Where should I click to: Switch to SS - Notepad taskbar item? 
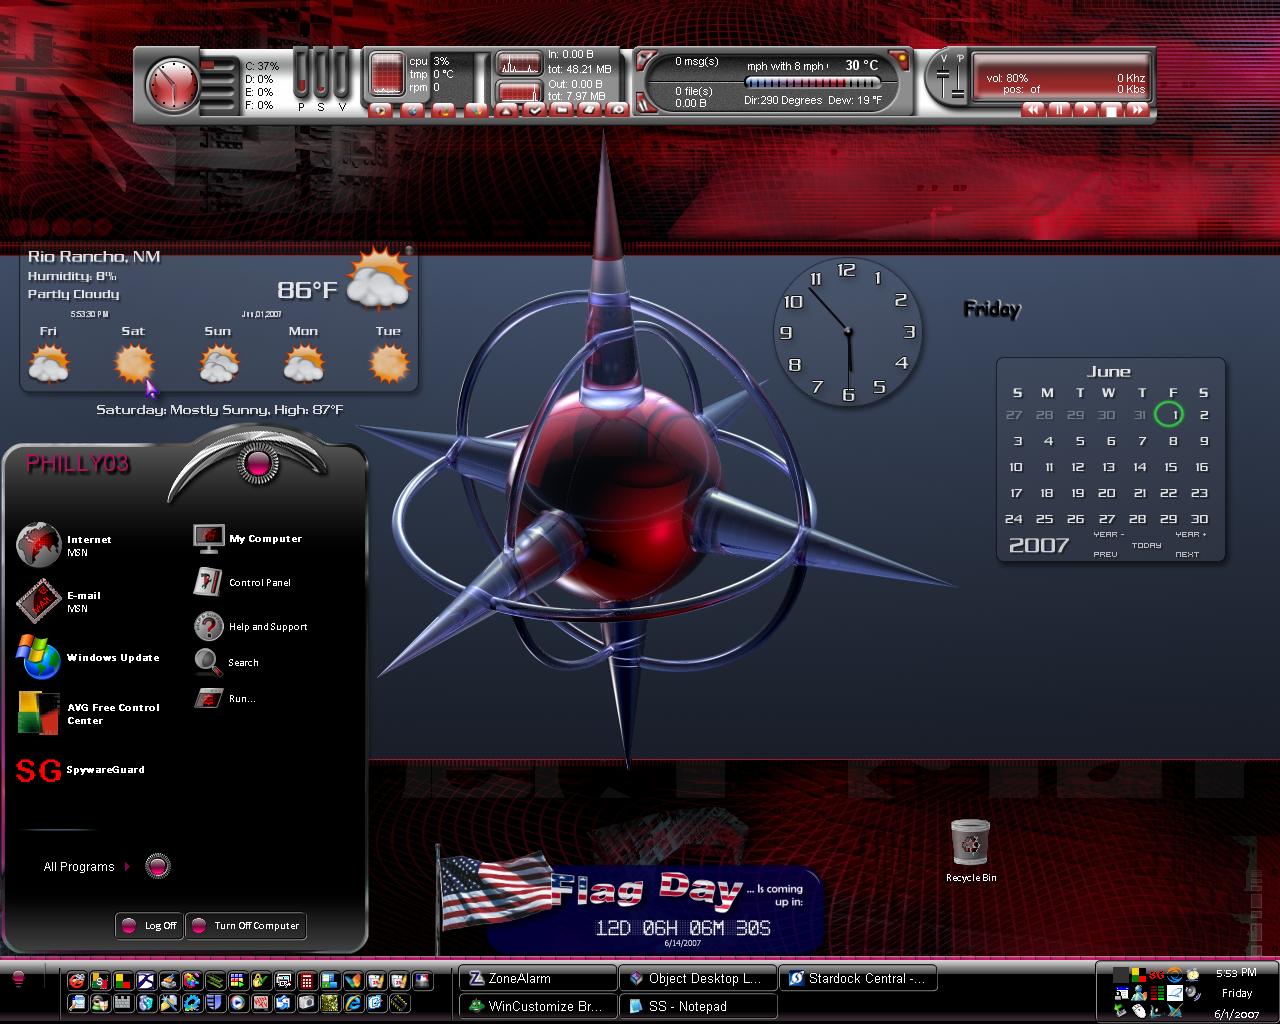[698, 1006]
